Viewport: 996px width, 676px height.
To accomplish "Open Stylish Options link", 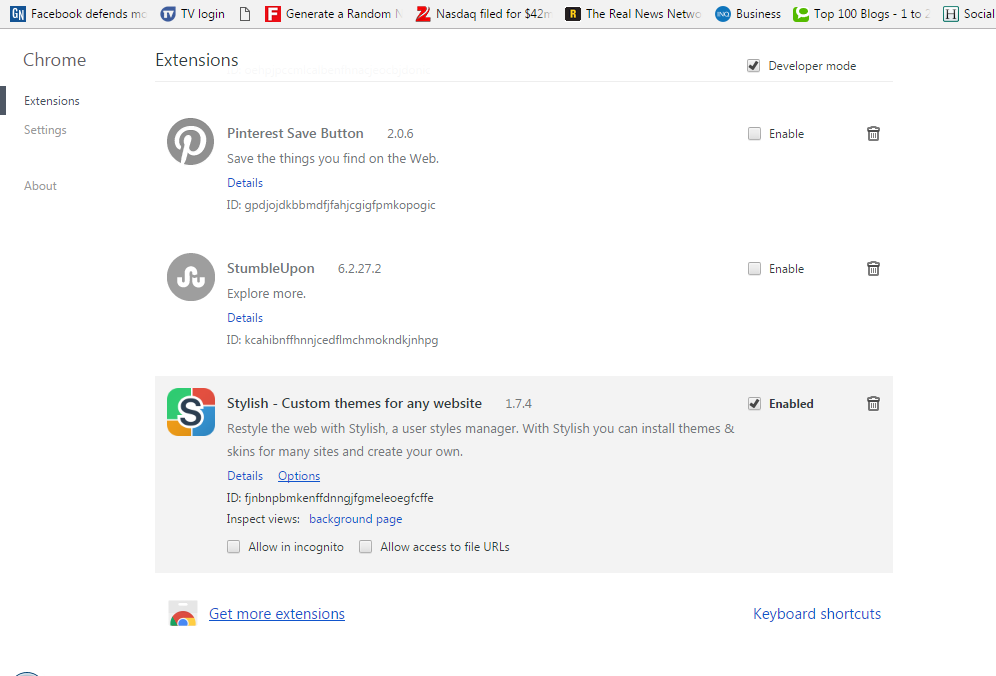I will 299,476.
